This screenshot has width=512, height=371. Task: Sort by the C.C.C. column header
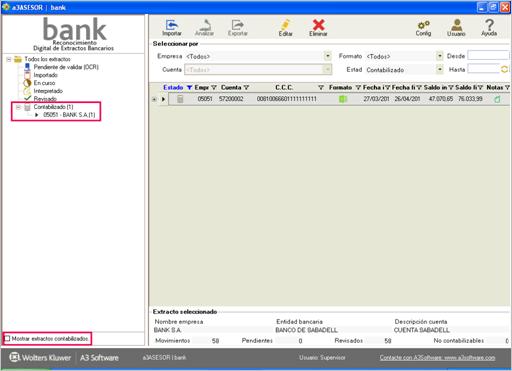click(284, 87)
